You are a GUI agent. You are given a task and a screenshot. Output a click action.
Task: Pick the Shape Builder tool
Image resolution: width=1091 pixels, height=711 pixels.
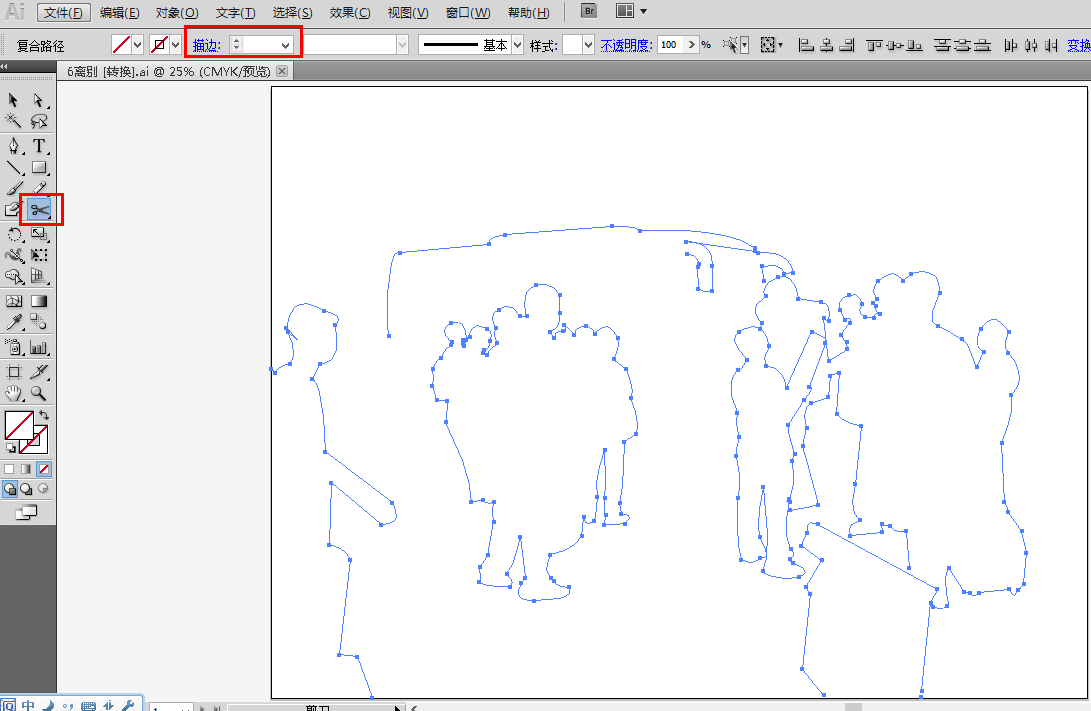click(13, 277)
